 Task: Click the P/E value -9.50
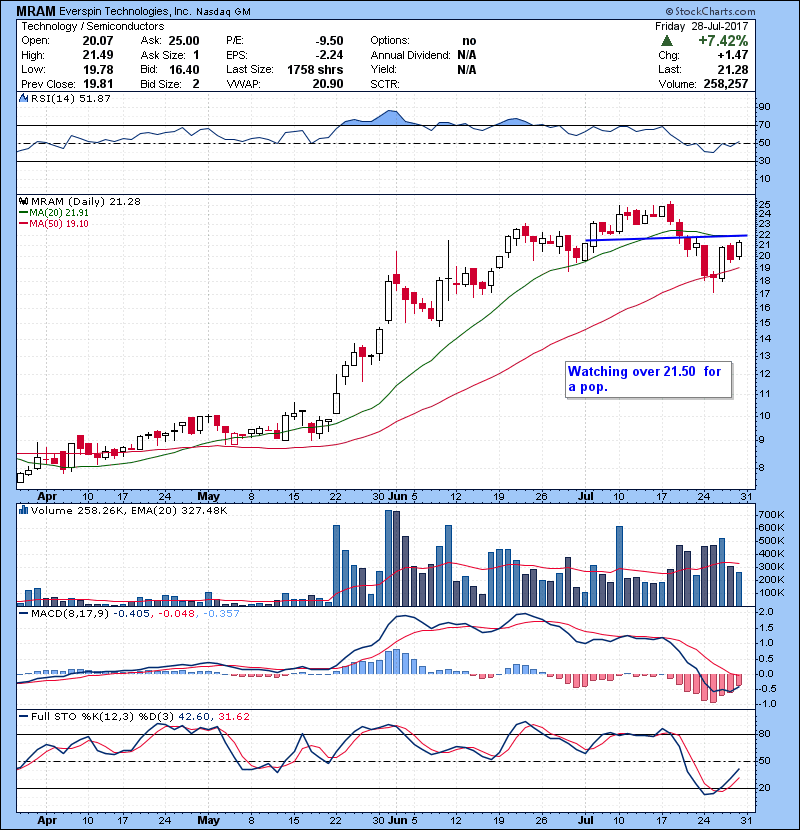[329, 41]
